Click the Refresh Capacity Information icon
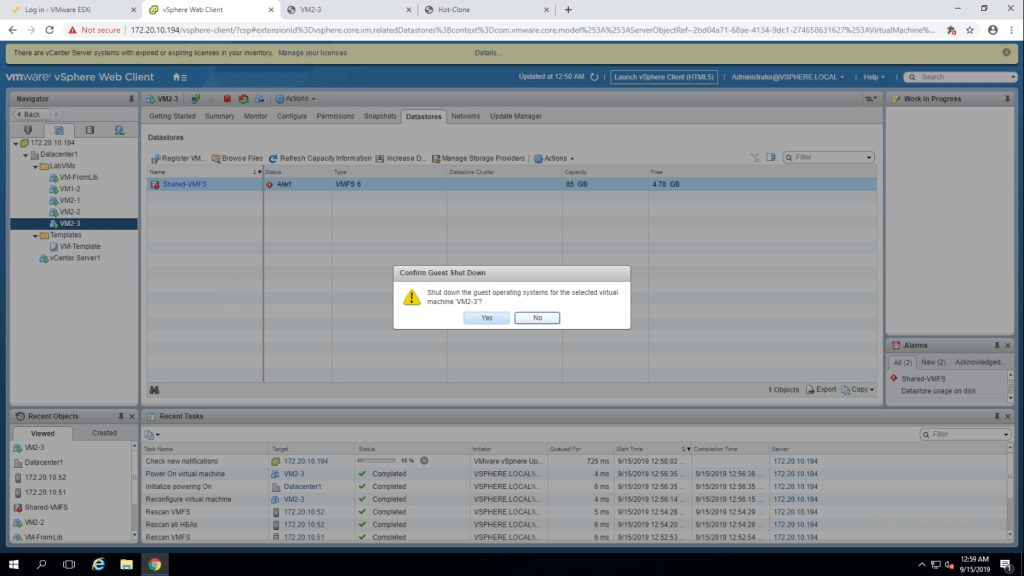The height and width of the screenshot is (576, 1024). pos(273,158)
